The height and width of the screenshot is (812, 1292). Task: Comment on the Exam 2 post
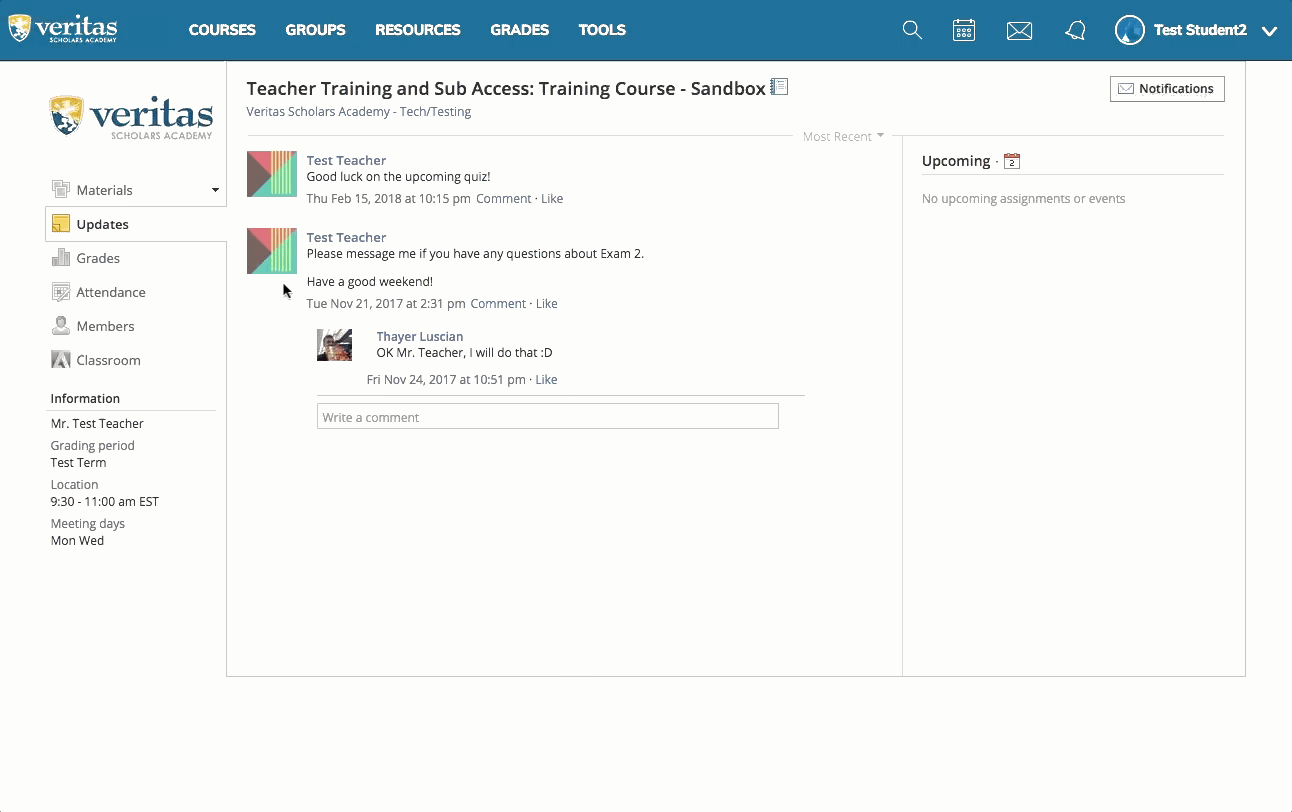(x=498, y=304)
